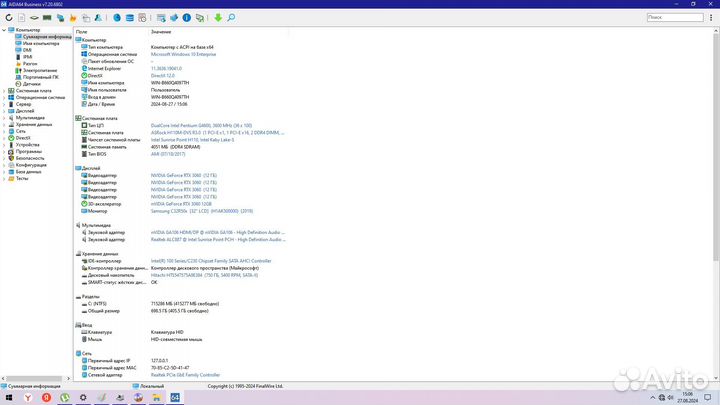
Task: Expand the Операционная система tree node
Action: click(4, 97)
